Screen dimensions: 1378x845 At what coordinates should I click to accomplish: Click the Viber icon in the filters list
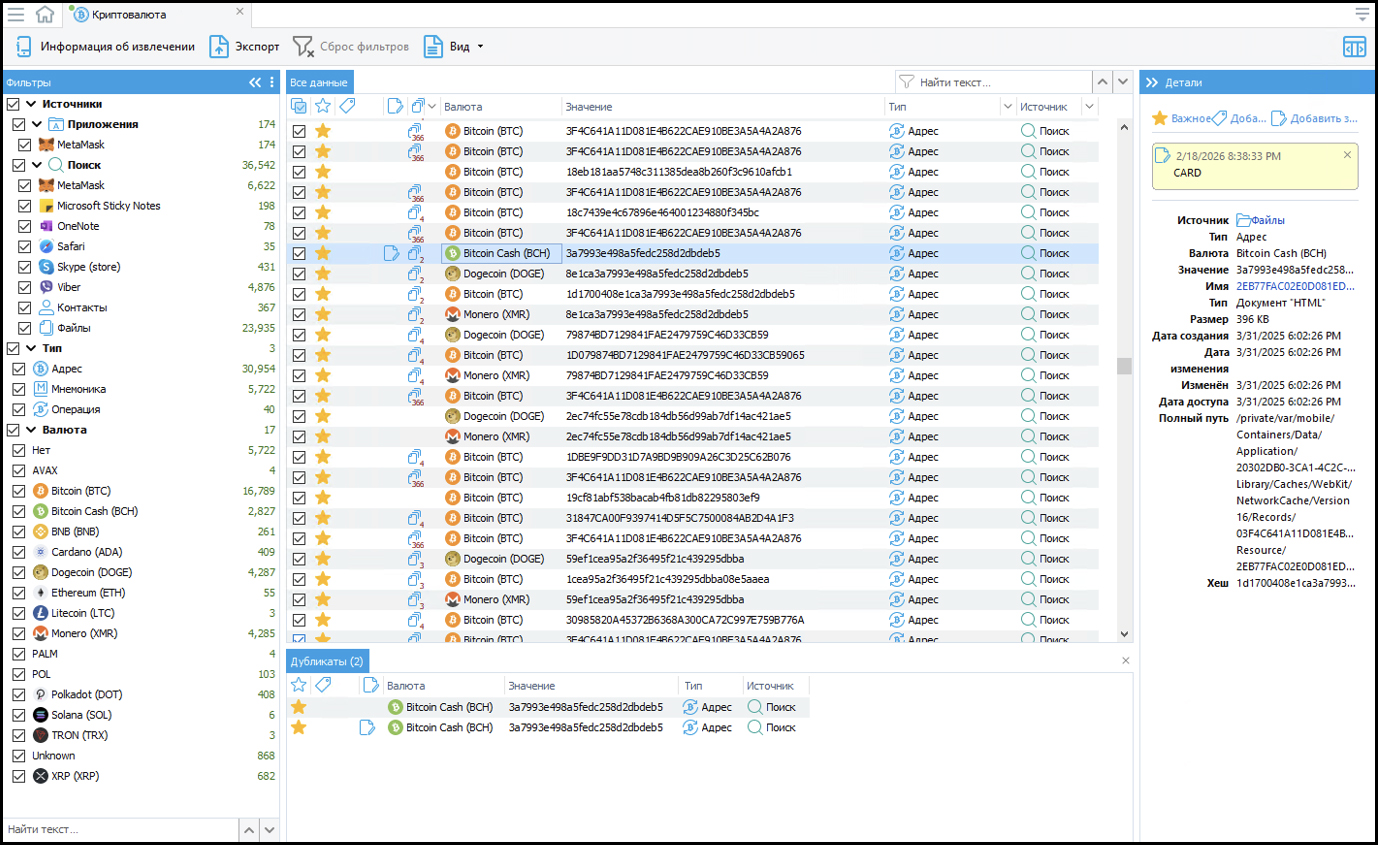46,287
